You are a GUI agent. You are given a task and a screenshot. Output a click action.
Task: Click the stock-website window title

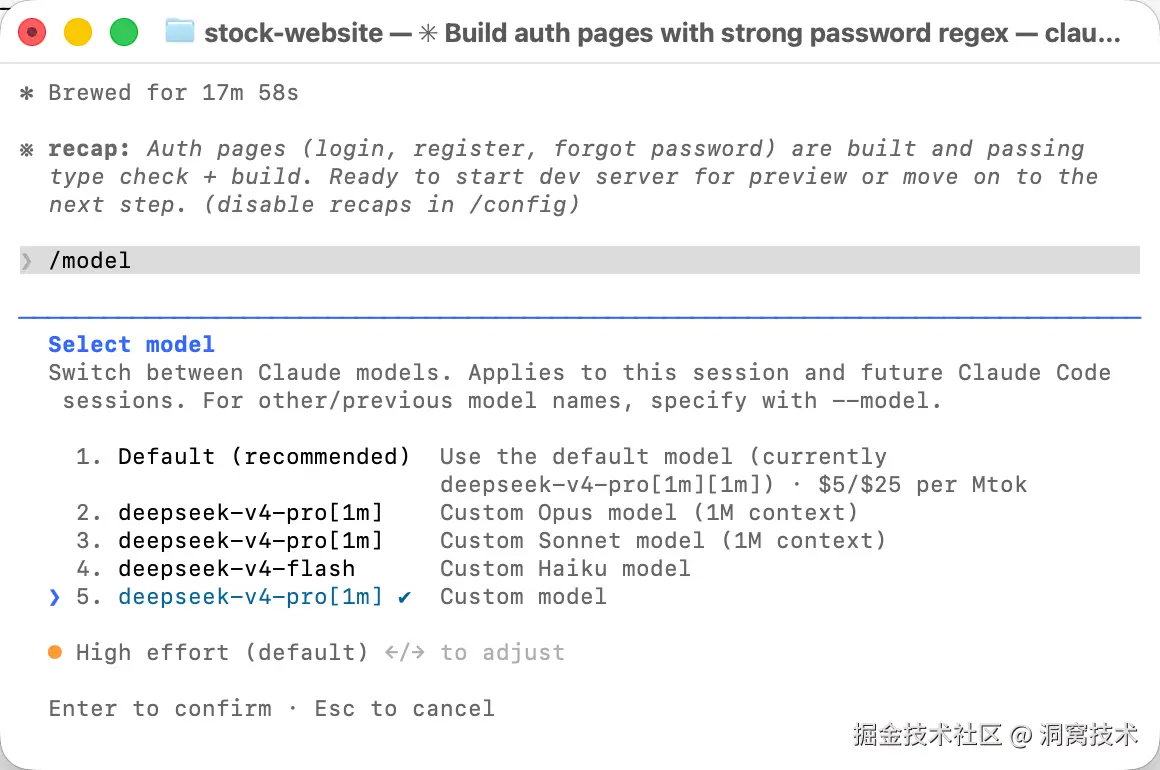coord(293,33)
